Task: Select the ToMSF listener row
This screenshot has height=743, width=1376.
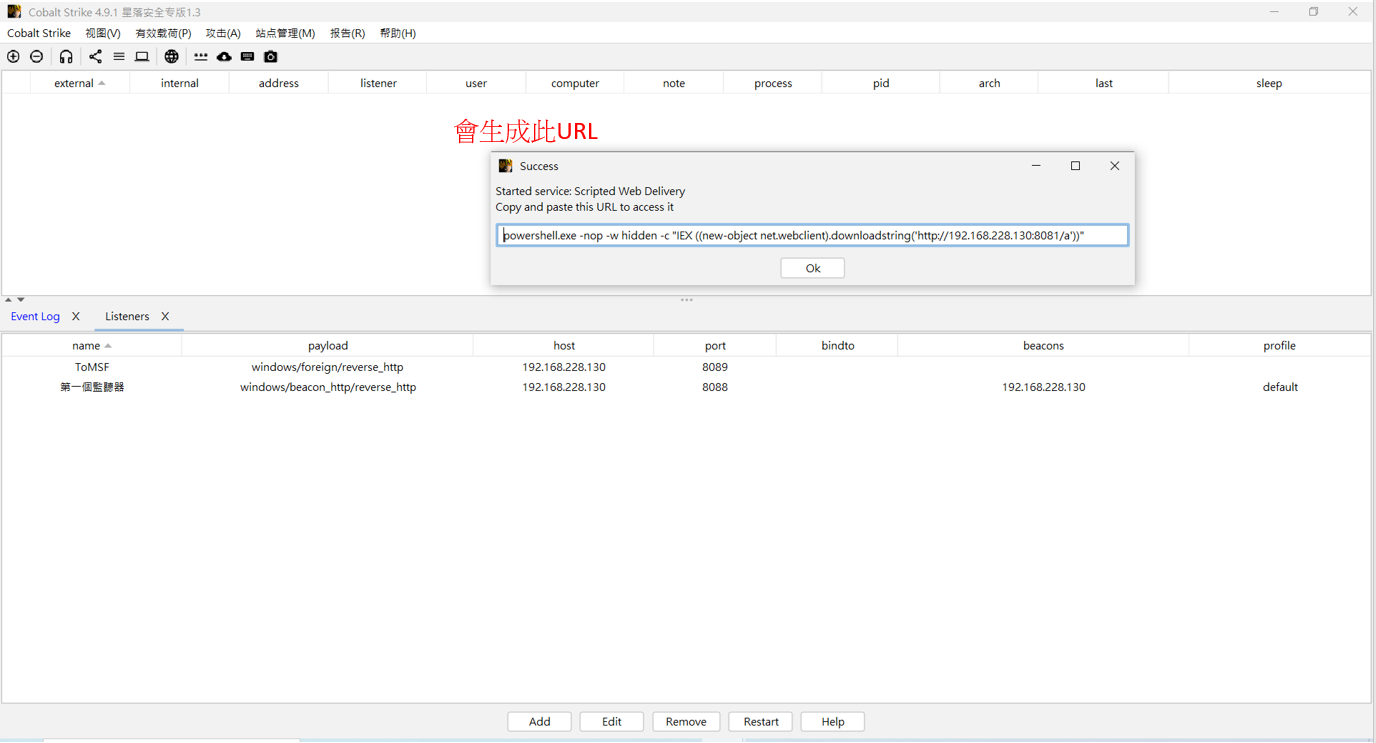Action: tap(686, 367)
